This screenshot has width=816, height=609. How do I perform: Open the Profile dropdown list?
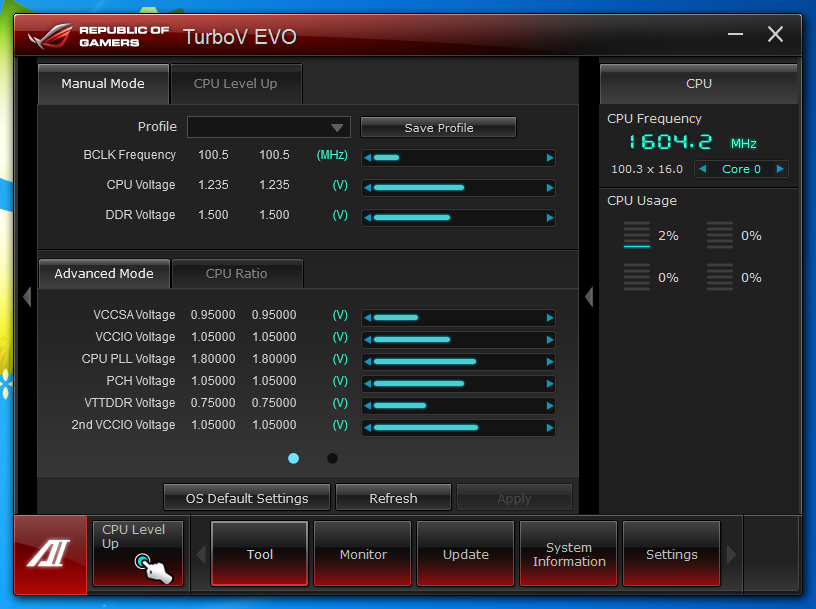269,127
